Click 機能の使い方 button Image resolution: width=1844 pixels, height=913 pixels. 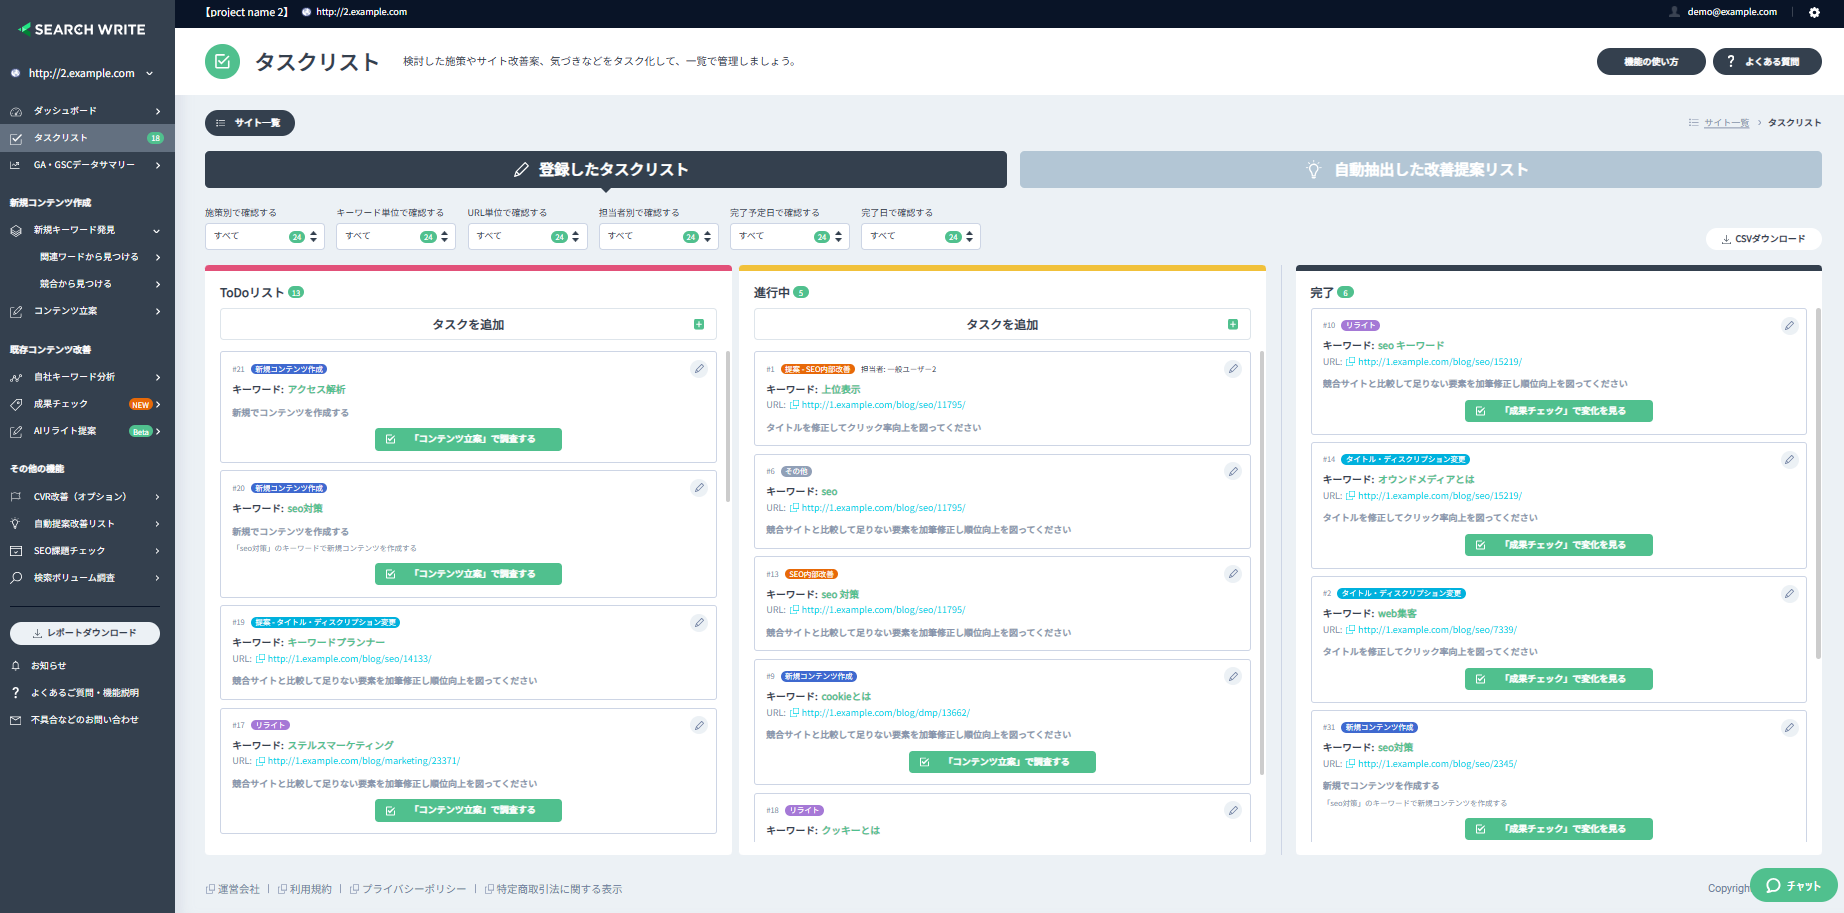[1651, 61]
